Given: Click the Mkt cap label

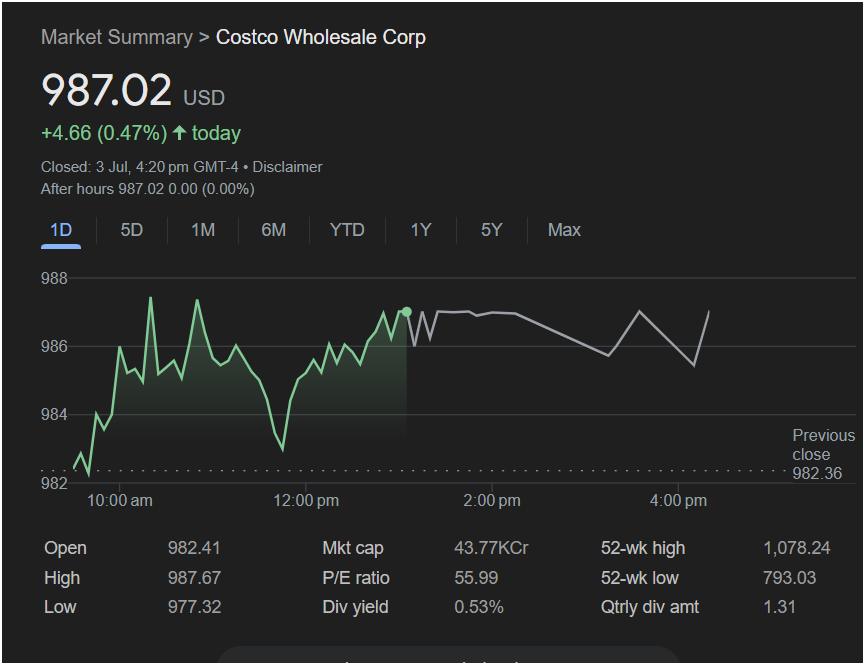Looking at the screenshot, I should click(x=353, y=548).
